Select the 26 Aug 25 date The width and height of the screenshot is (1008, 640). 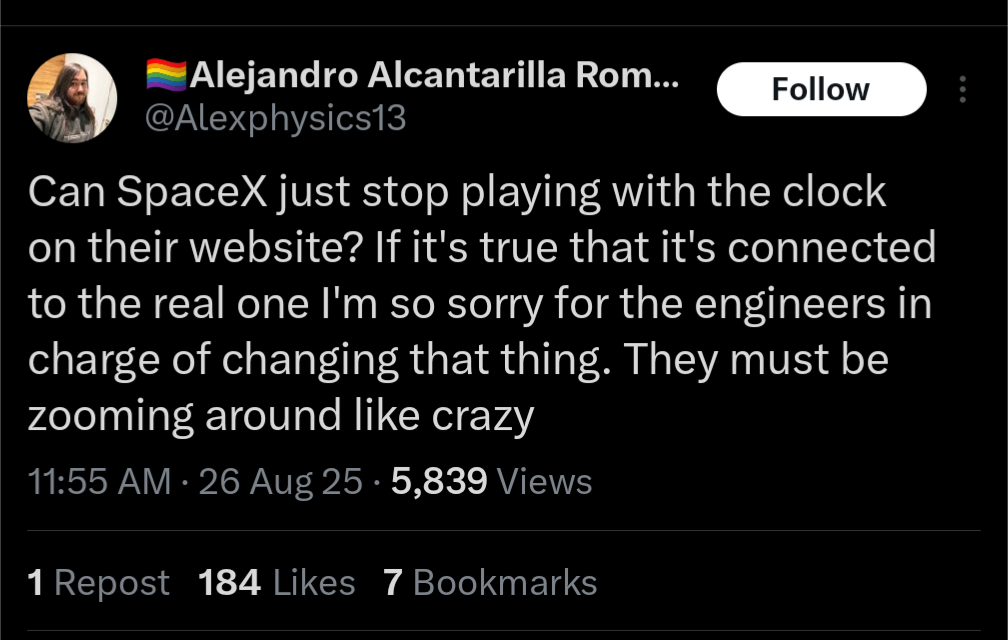pos(281,481)
